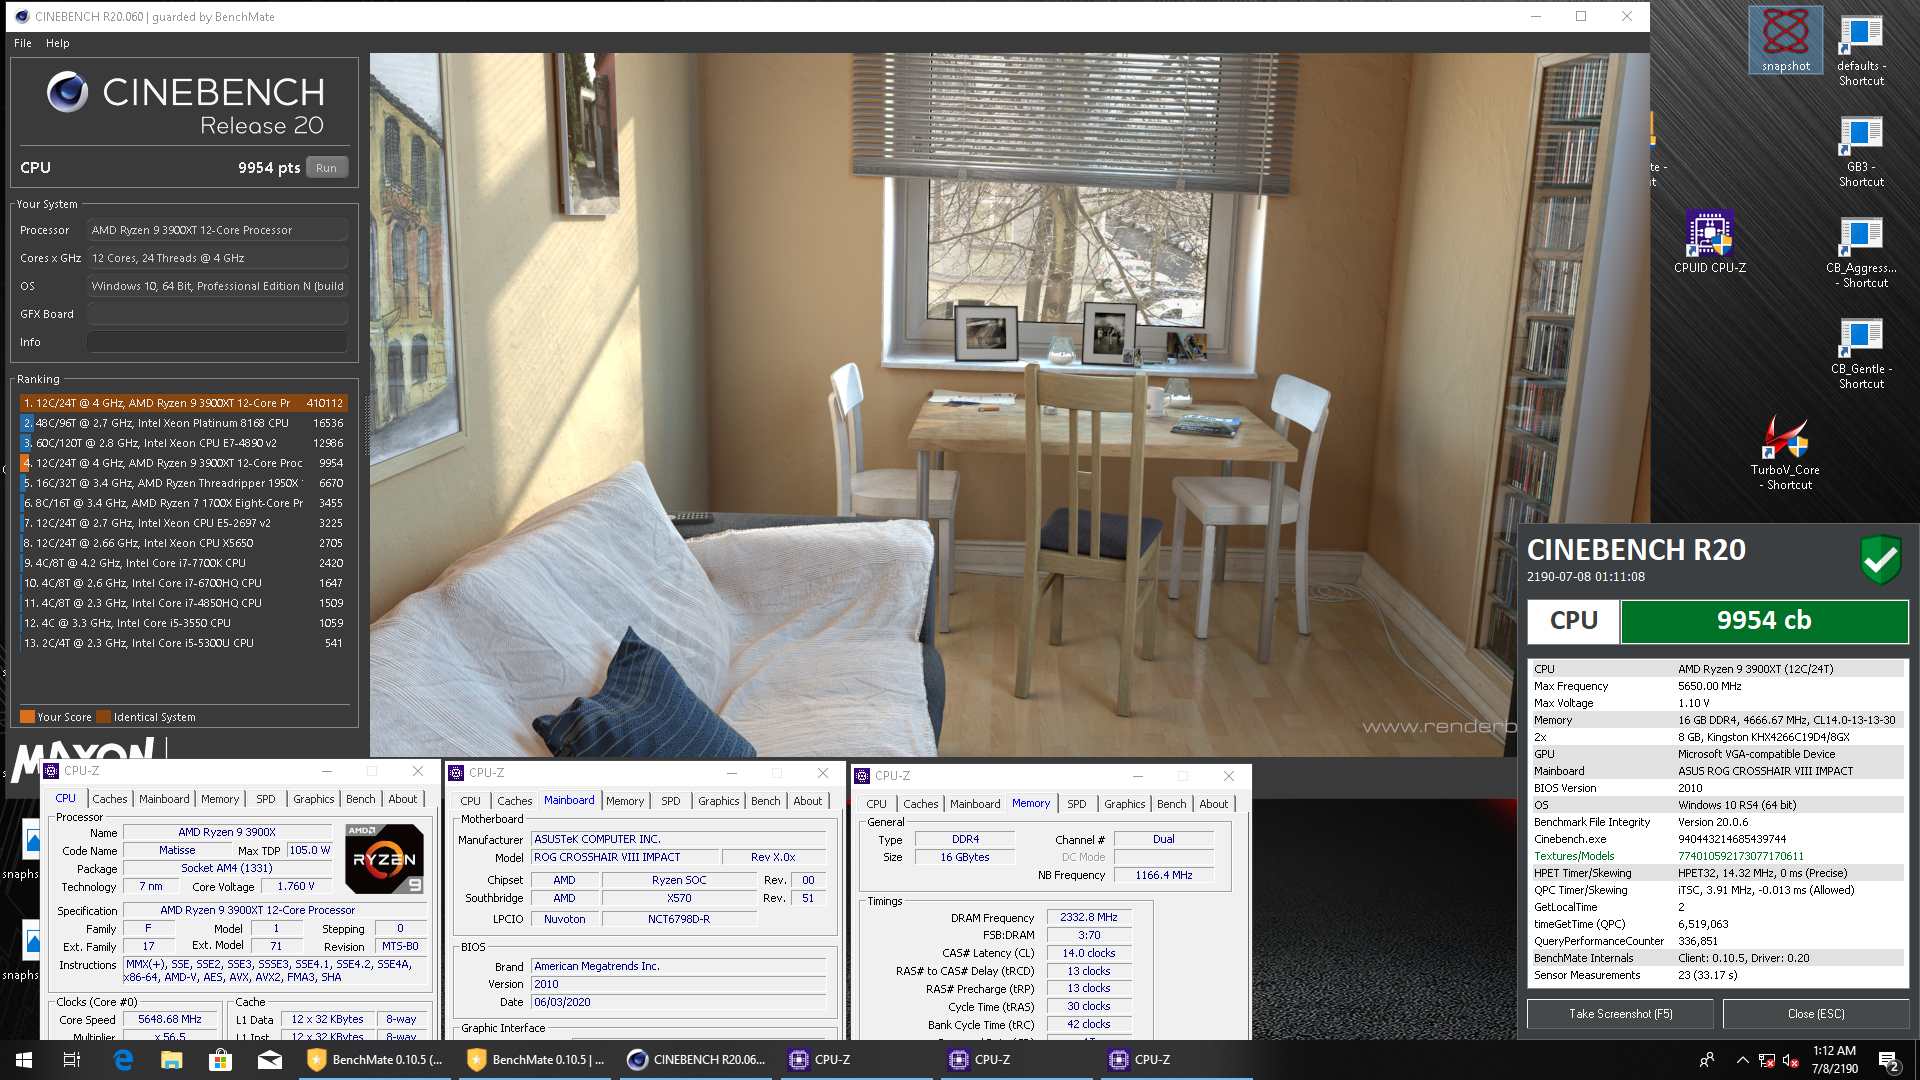Open Bench tab in the left CPU-Z window
Viewport: 1920px width, 1080px height.
(361, 799)
